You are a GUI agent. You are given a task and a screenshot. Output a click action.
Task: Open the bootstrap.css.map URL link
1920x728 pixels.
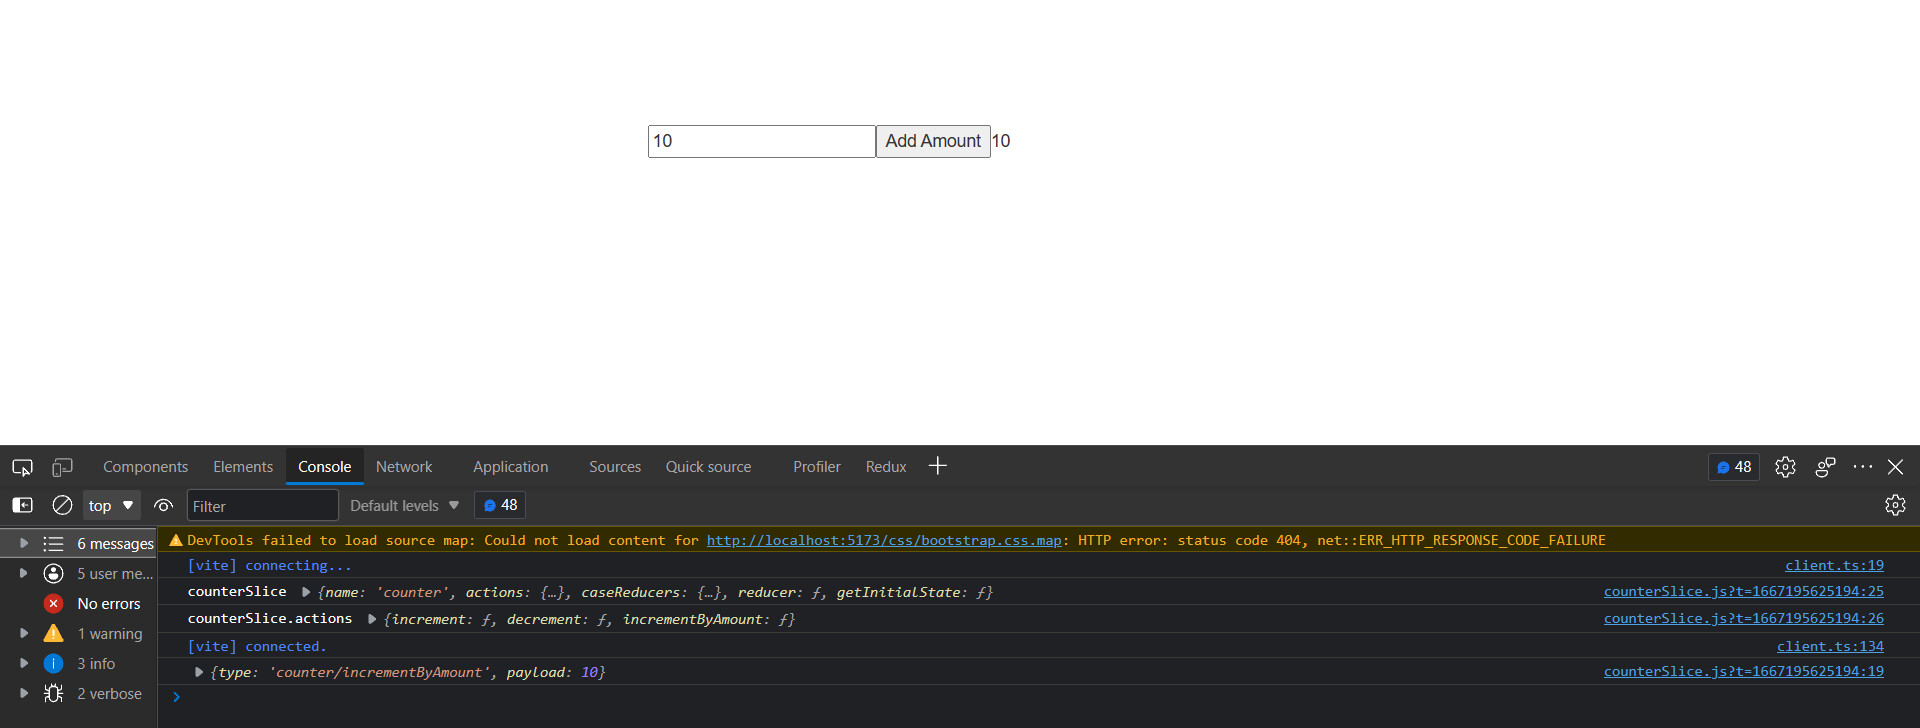tap(883, 540)
